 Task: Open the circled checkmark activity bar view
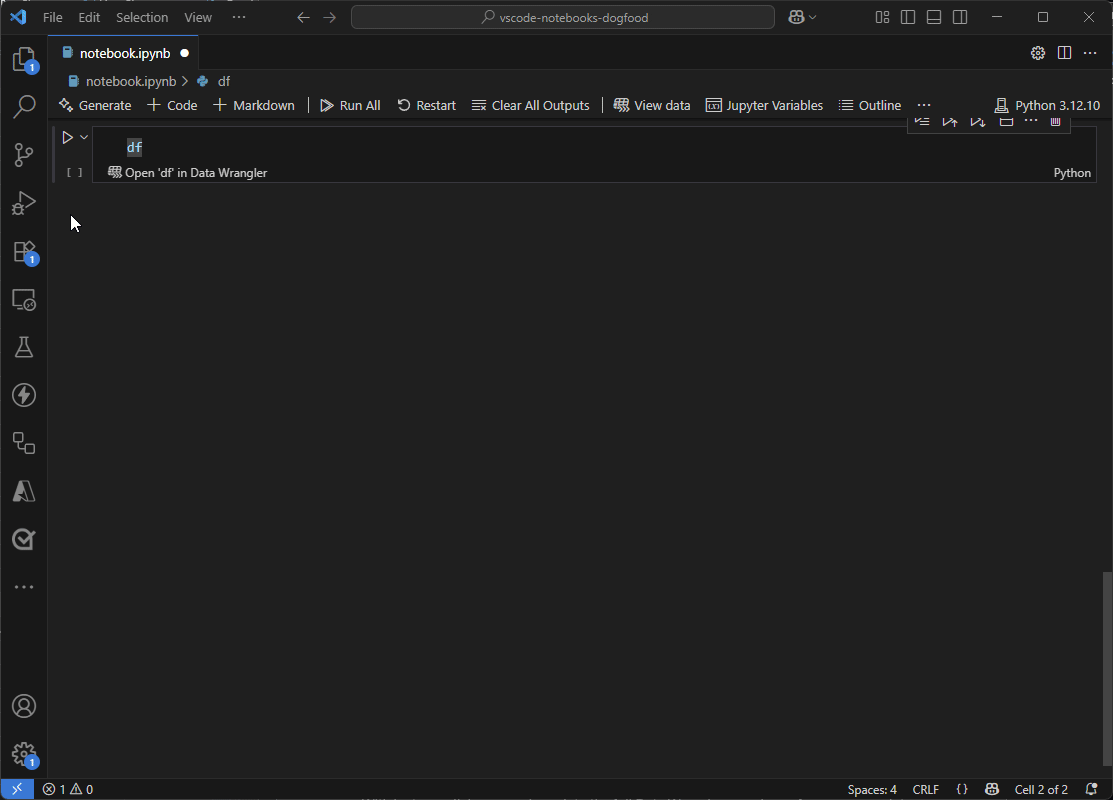tap(24, 539)
